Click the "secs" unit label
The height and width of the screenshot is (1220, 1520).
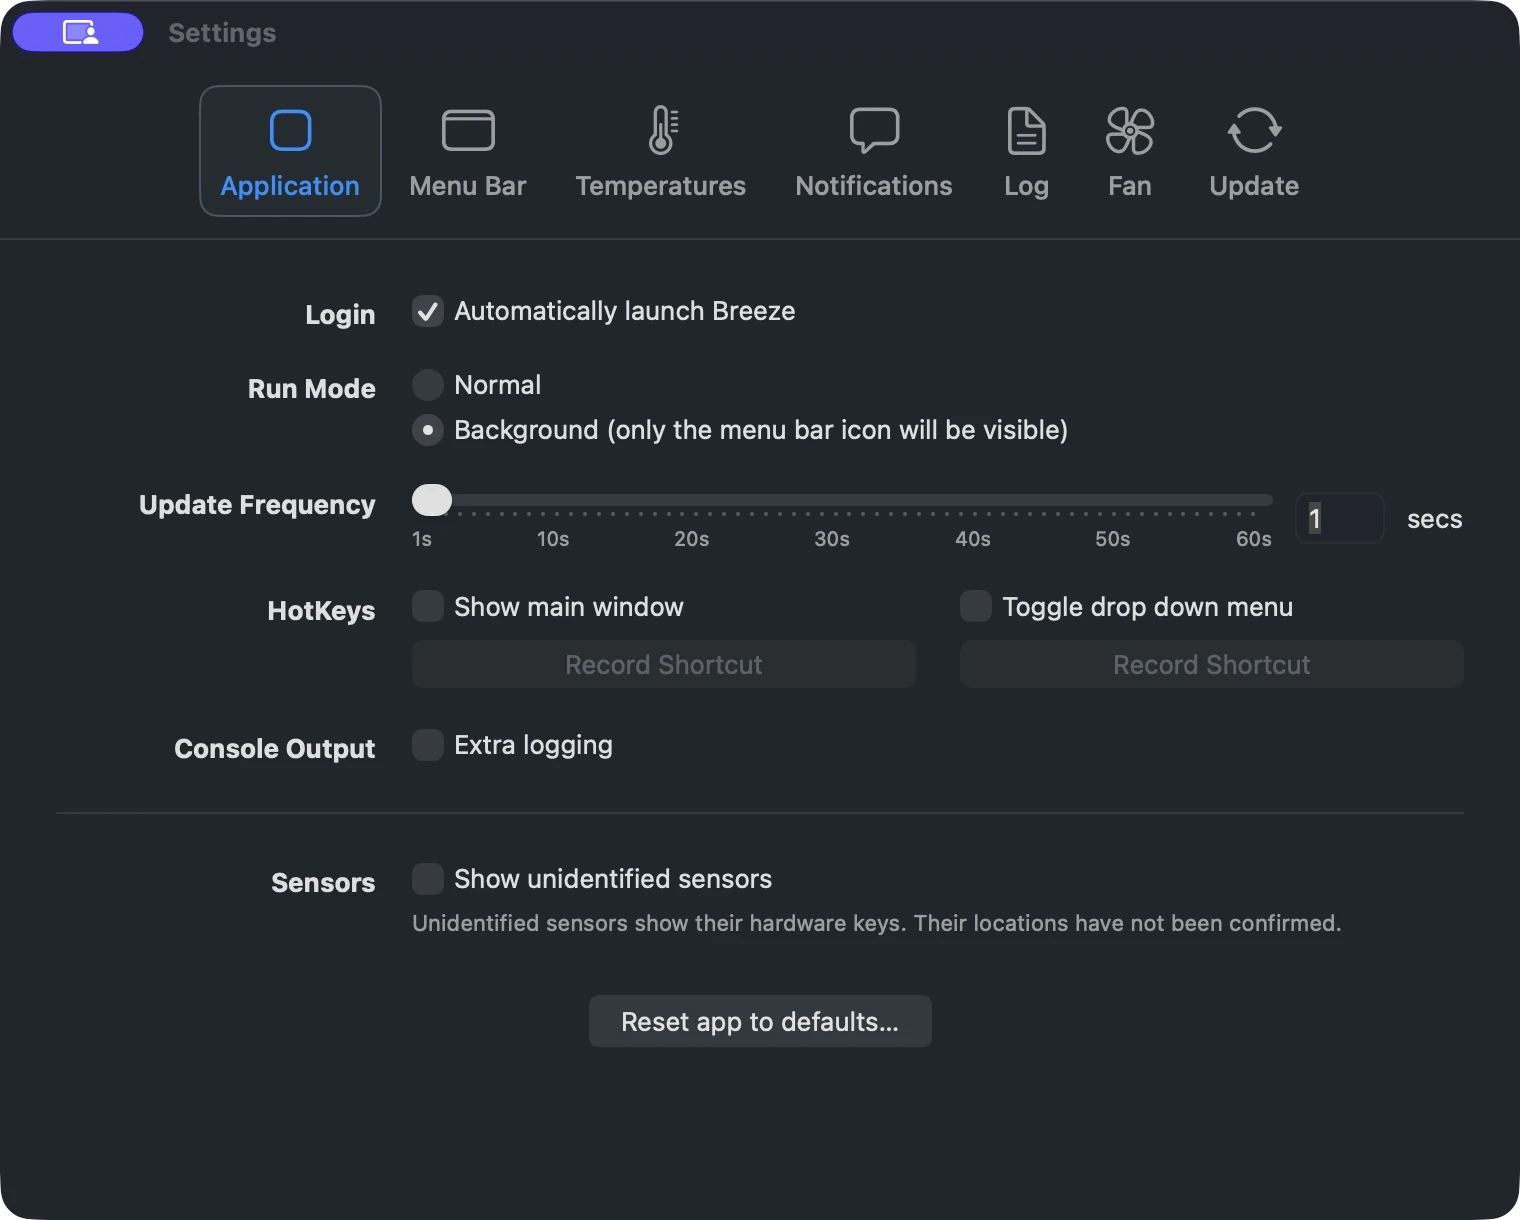[x=1435, y=519]
